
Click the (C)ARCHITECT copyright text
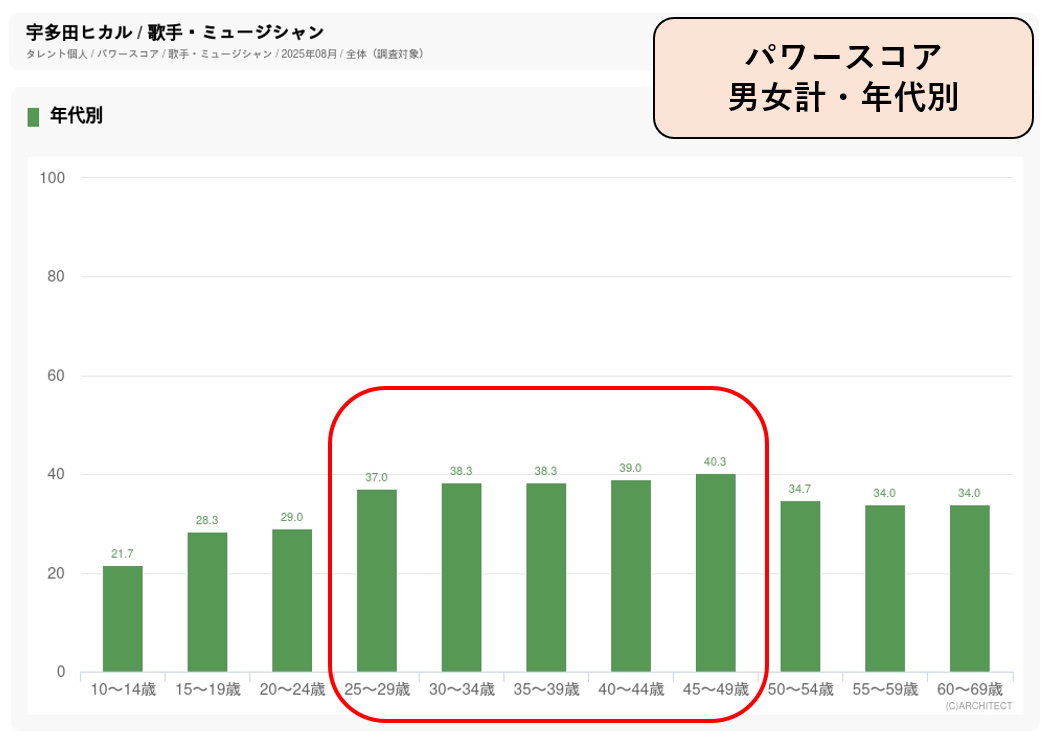pos(978,706)
